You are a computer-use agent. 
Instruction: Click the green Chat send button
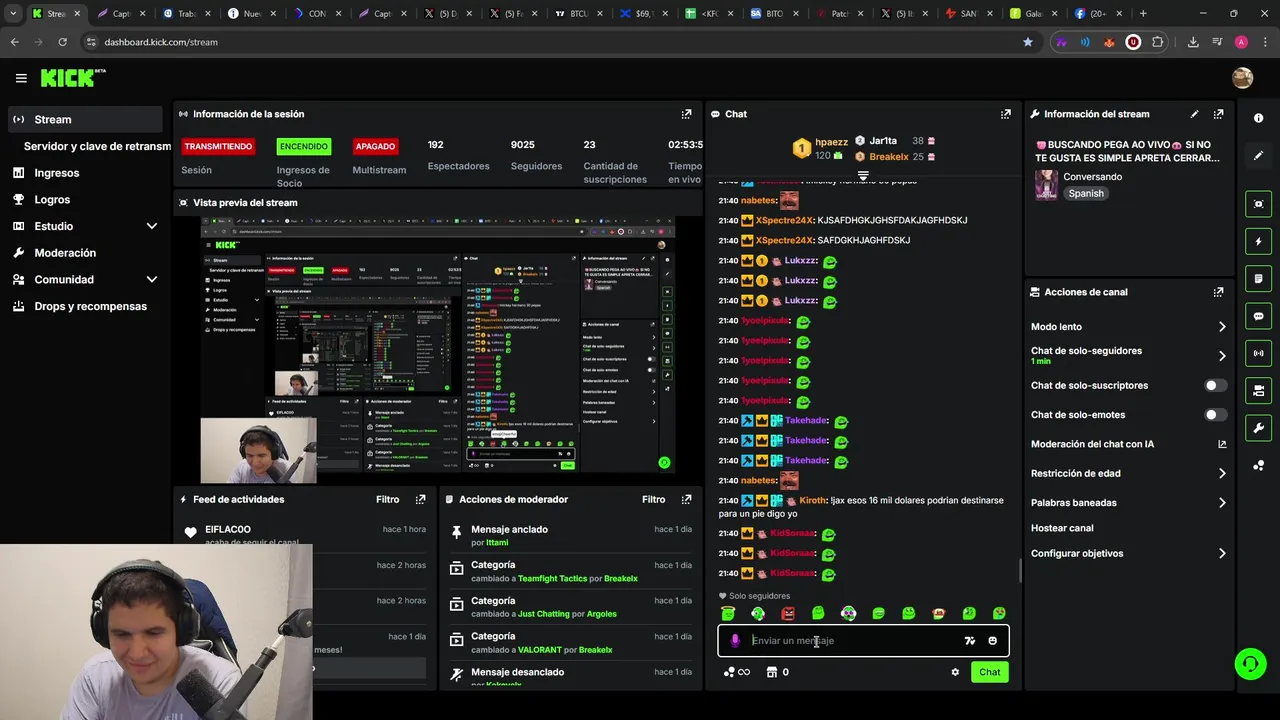(x=989, y=672)
